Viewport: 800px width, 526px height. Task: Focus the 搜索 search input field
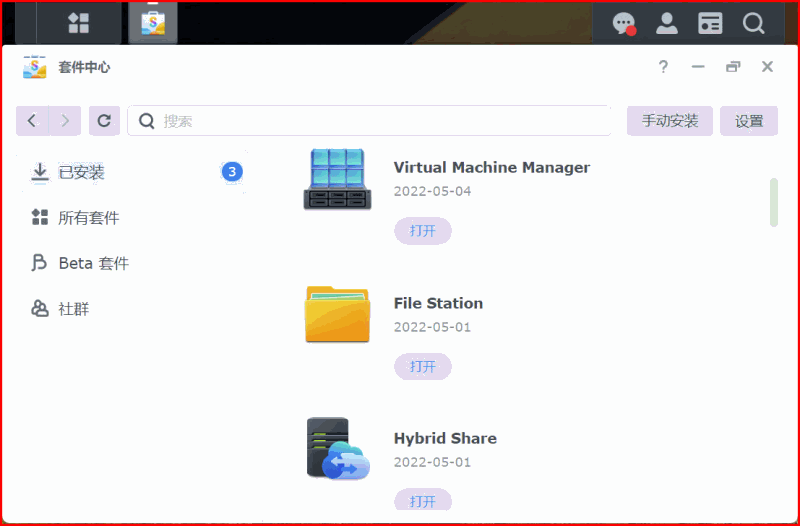tap(369, 121)
